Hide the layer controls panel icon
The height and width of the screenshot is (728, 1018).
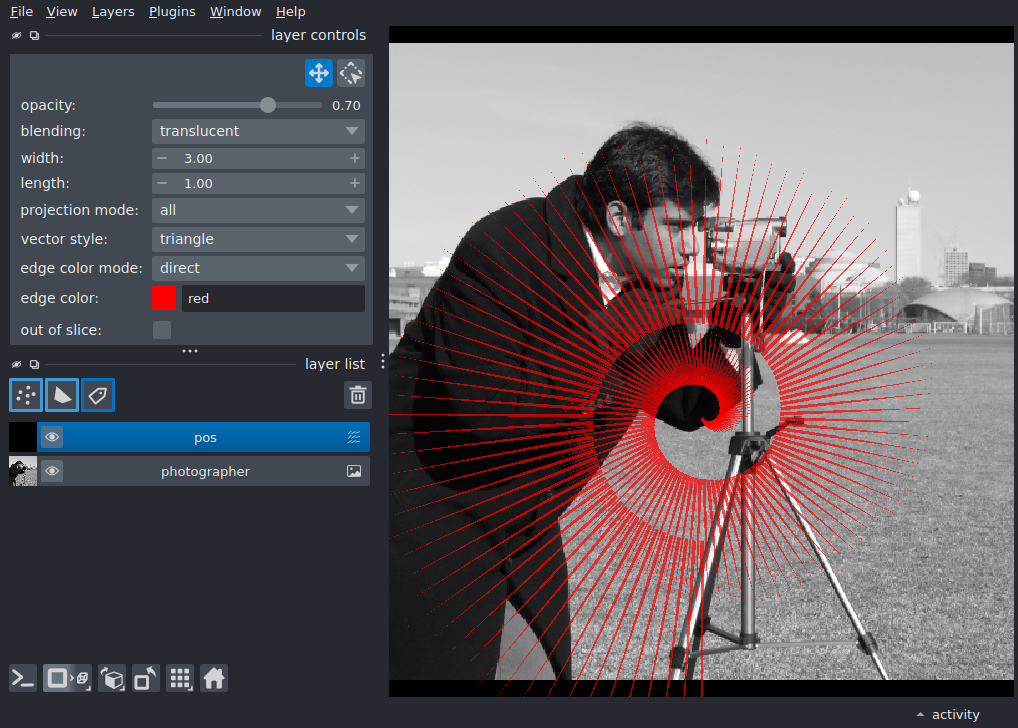coord(16,36)
